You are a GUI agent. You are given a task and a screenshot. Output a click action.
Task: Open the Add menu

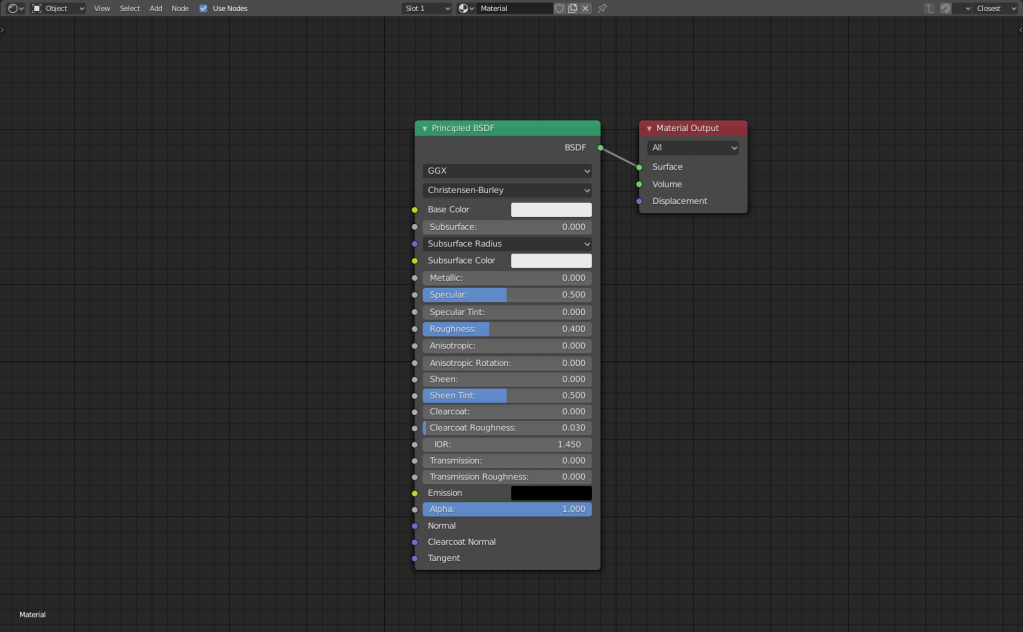point(156,8)
